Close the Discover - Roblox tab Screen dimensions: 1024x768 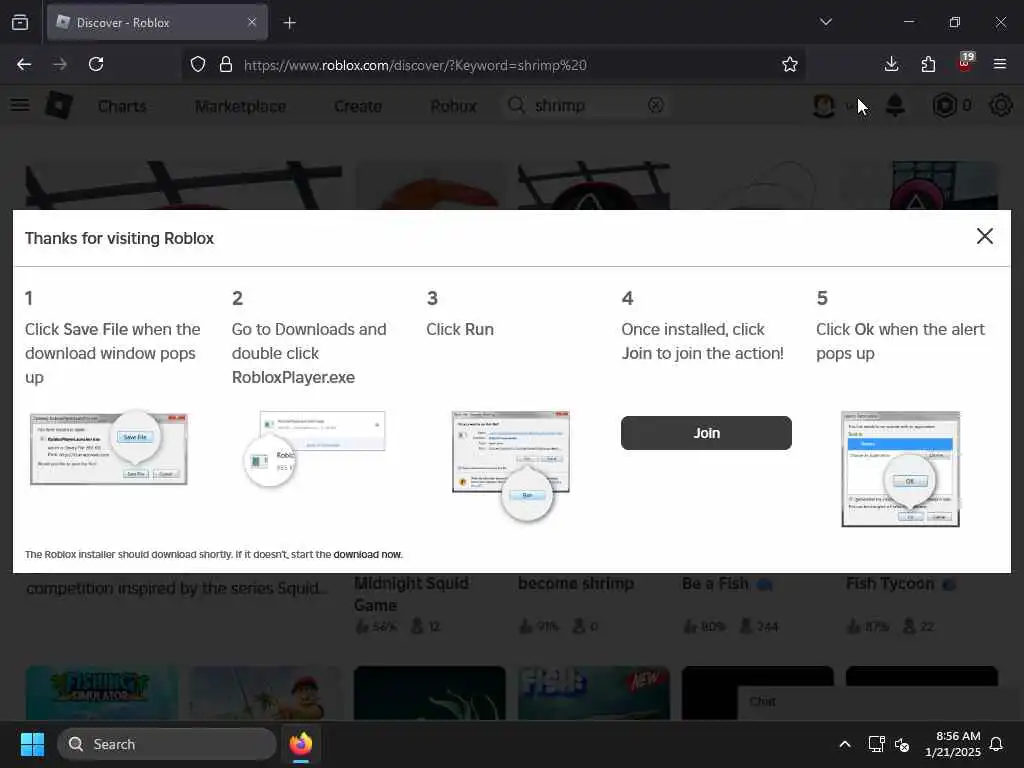tap(252, 22)
